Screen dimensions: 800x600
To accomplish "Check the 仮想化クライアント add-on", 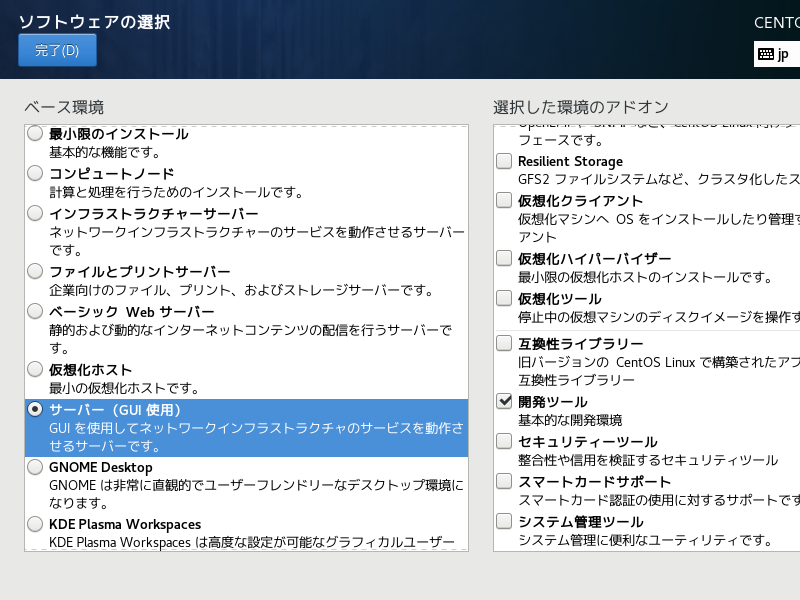I will [505, 199].
